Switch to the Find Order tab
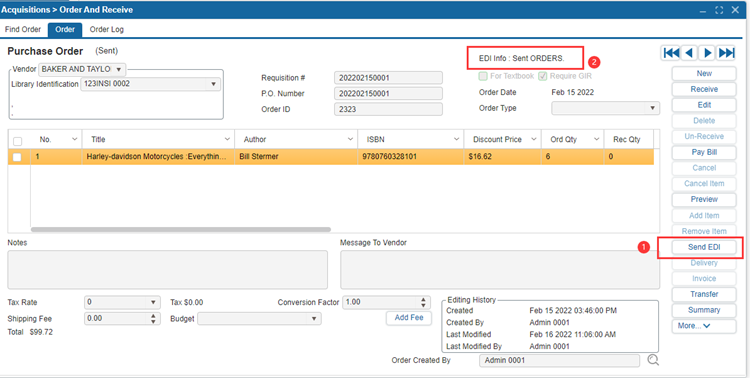The image size is (750, 378). [23, 29]
